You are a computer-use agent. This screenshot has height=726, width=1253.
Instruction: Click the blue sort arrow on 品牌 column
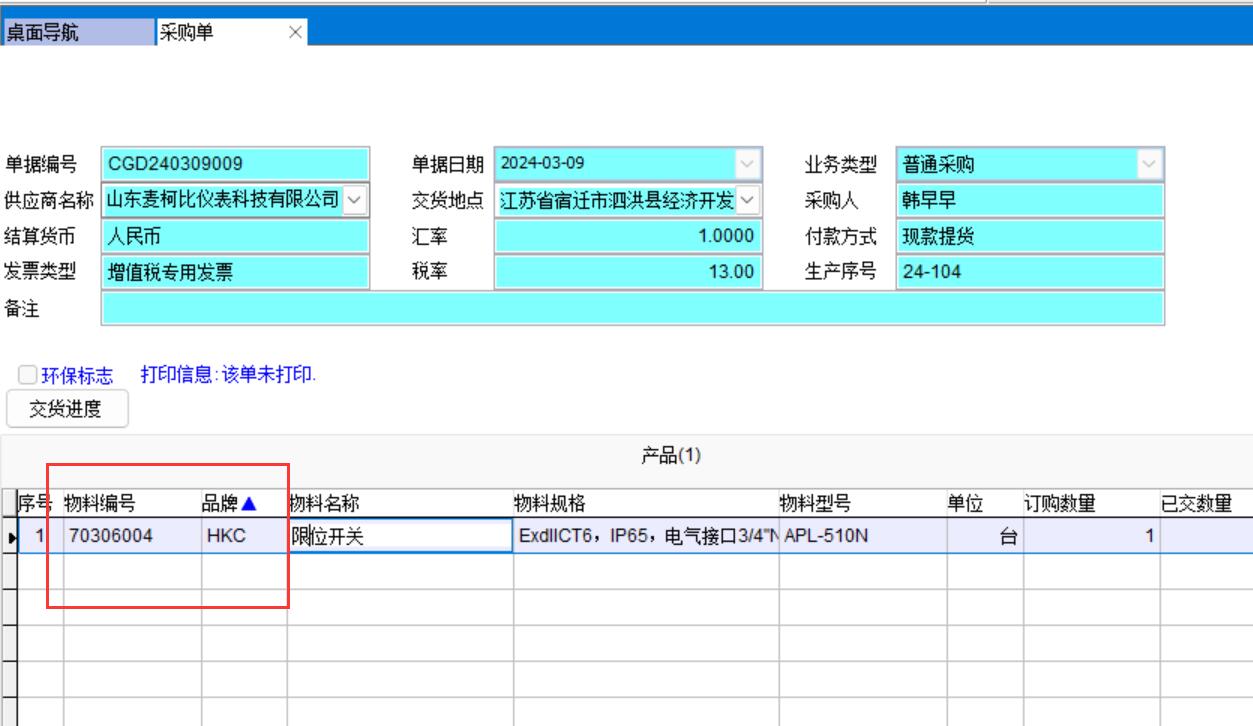(249, 504)
